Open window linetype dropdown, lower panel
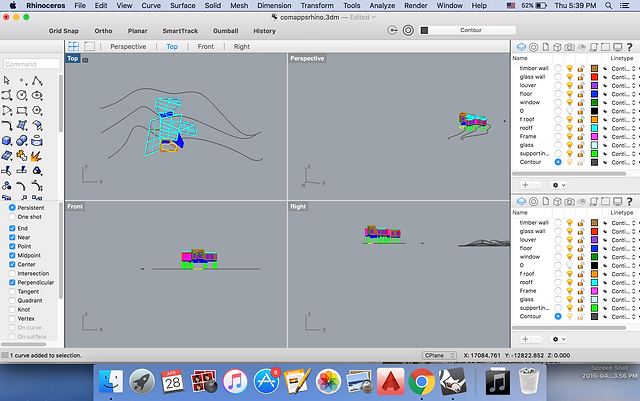This screenshot has width=640, height=401. (624, 257)
